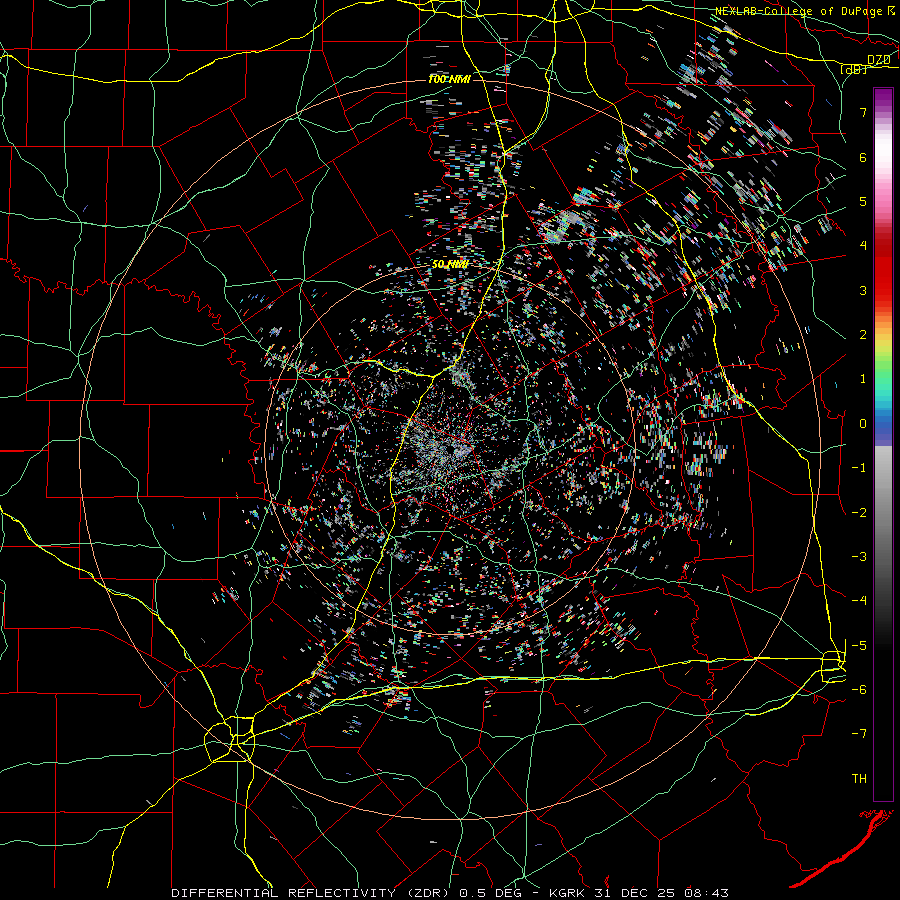Select the 4 value on the dB scale
The image size is (900, 900).
tap(863, 246)
